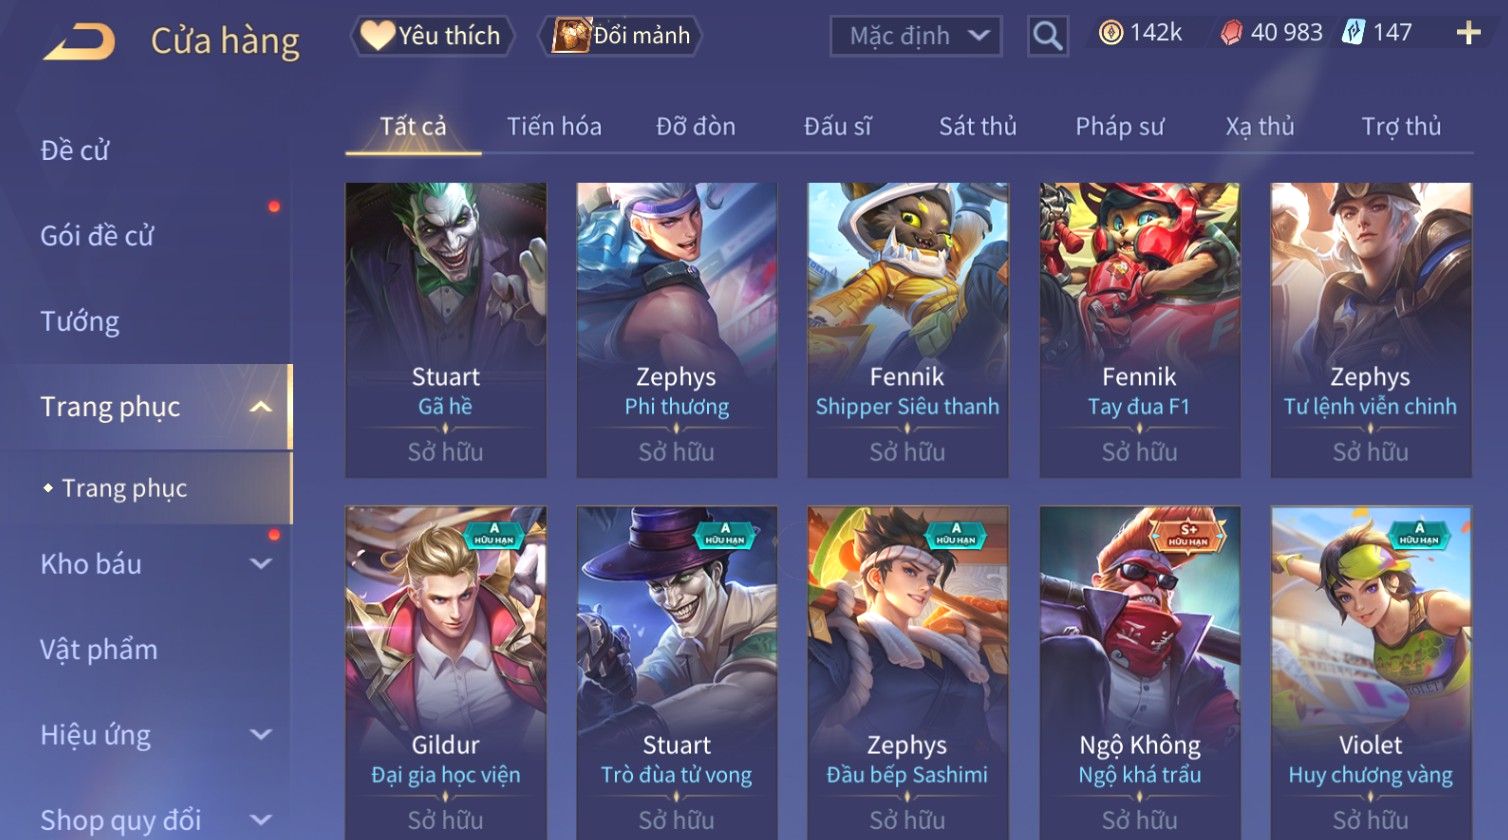Open the Mặc định sort dropdown
This screenshot has height=840, width=1508.
915,36
